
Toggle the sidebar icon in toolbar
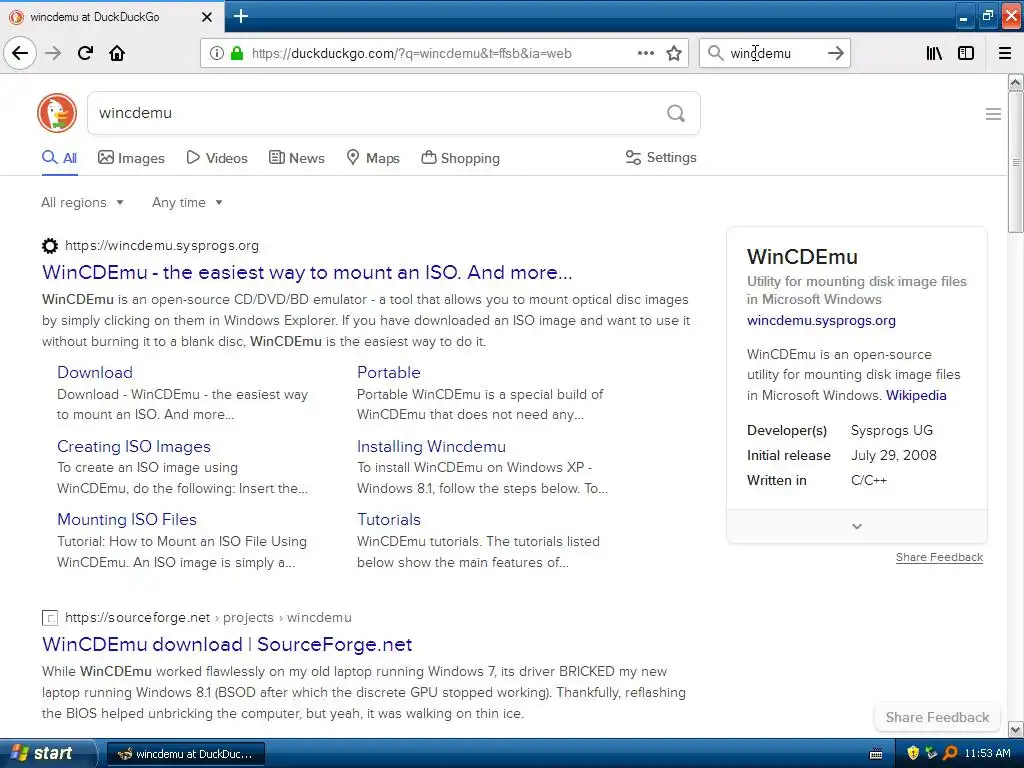point(966,53)
